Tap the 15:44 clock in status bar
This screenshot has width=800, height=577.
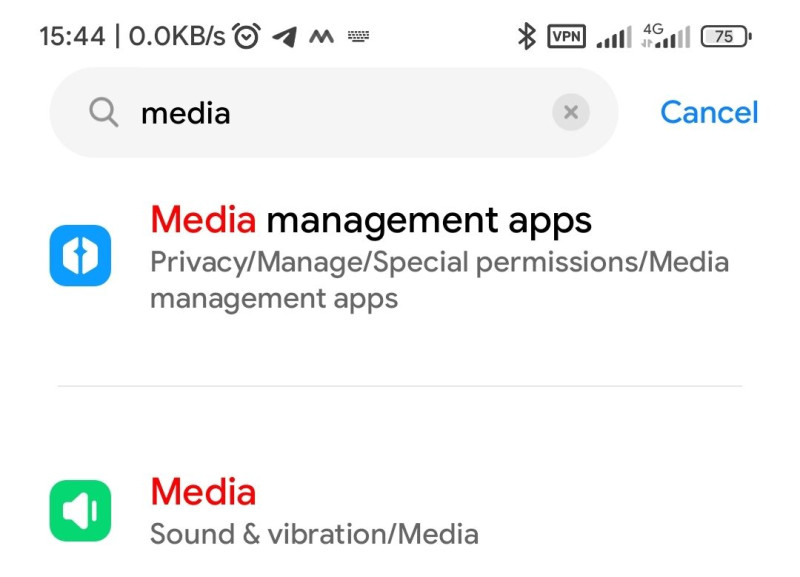[x=72, y=37]
